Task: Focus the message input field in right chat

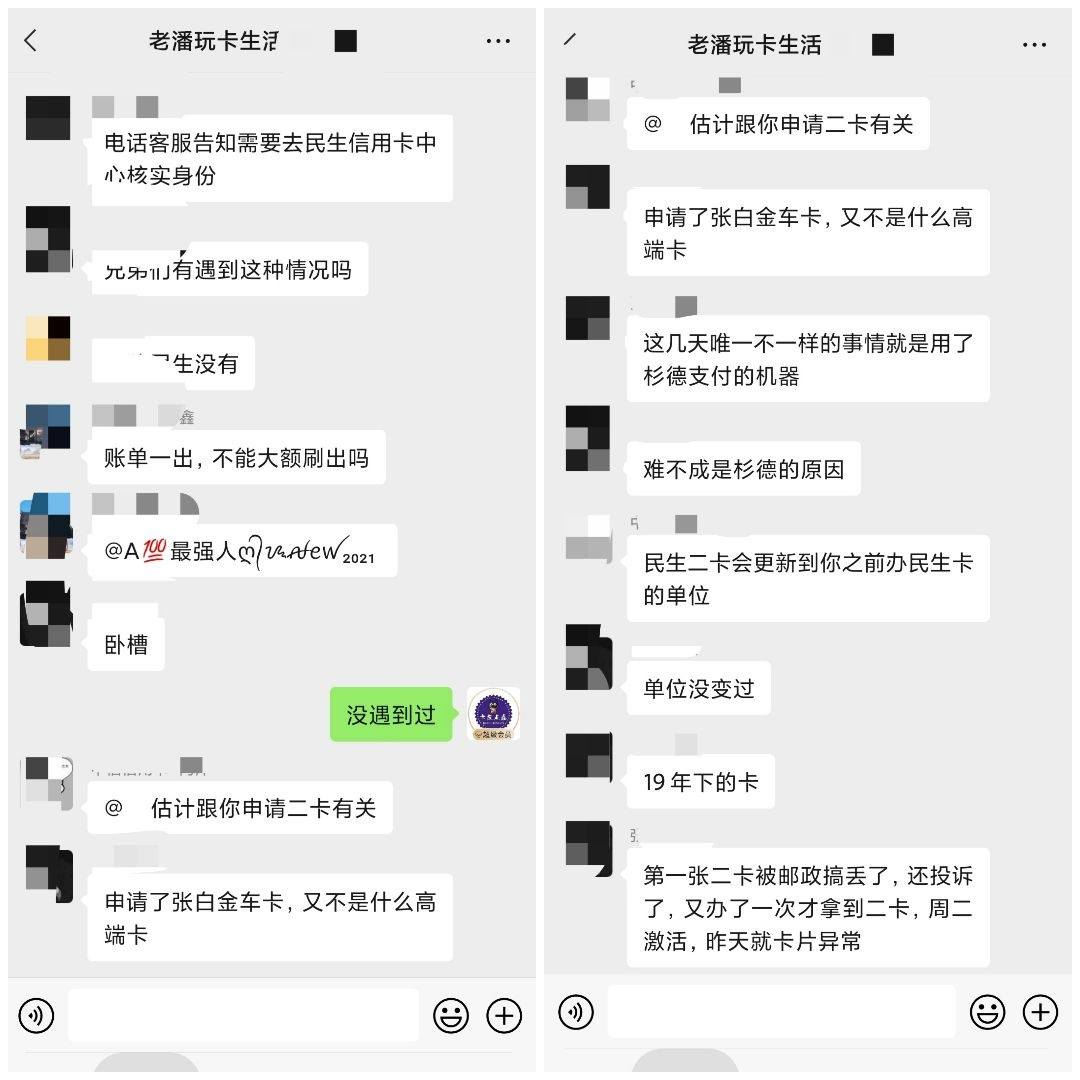Action: [782, 1011]
